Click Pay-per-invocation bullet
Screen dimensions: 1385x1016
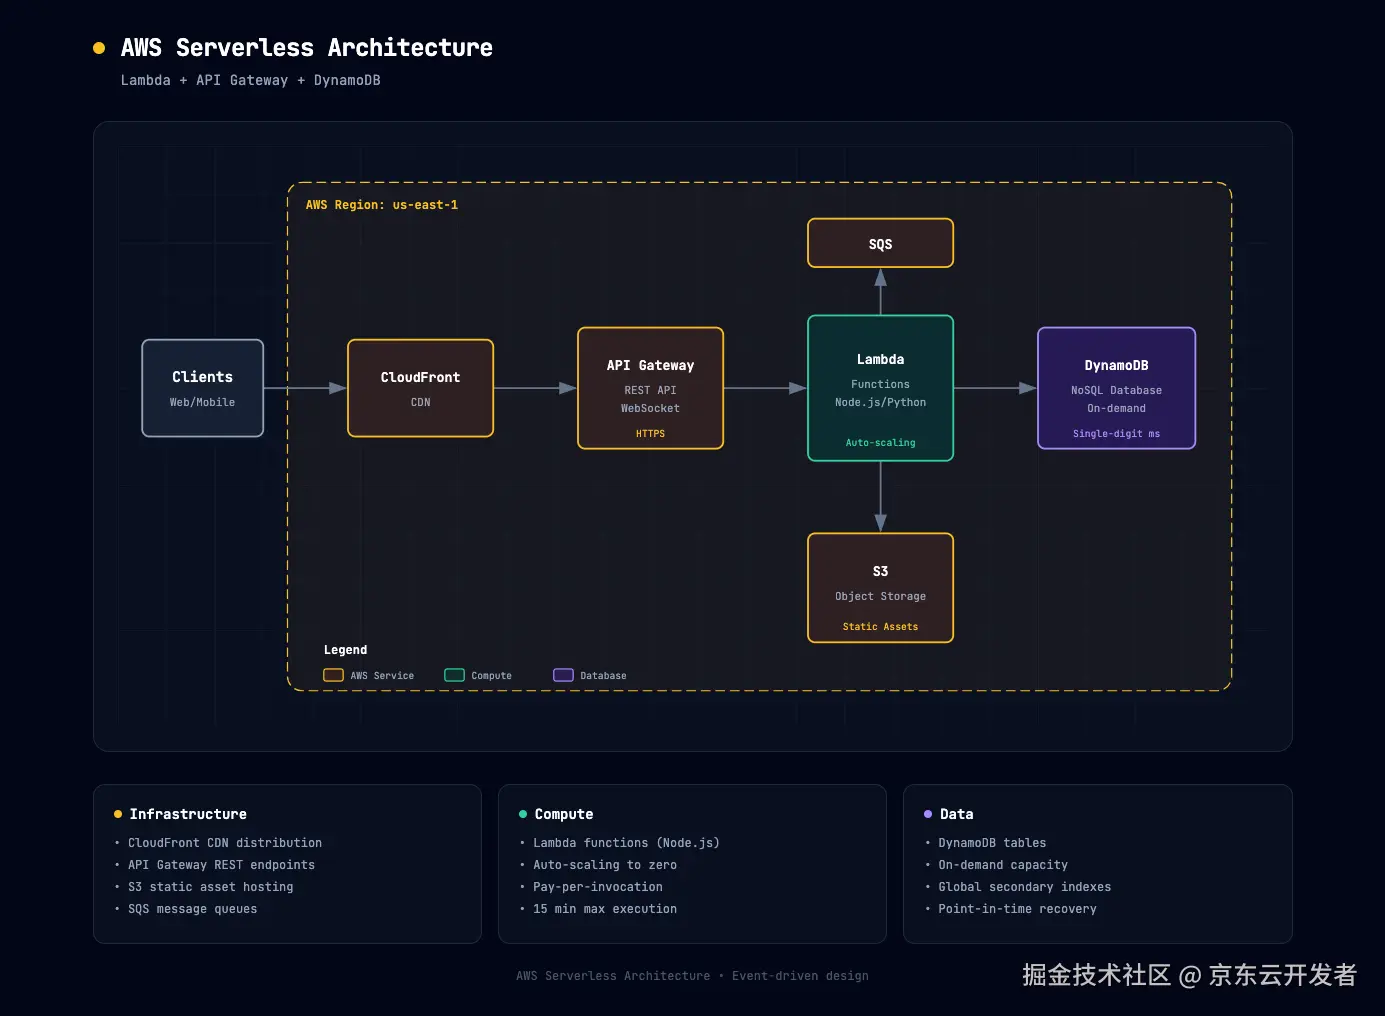click(598, 887)
